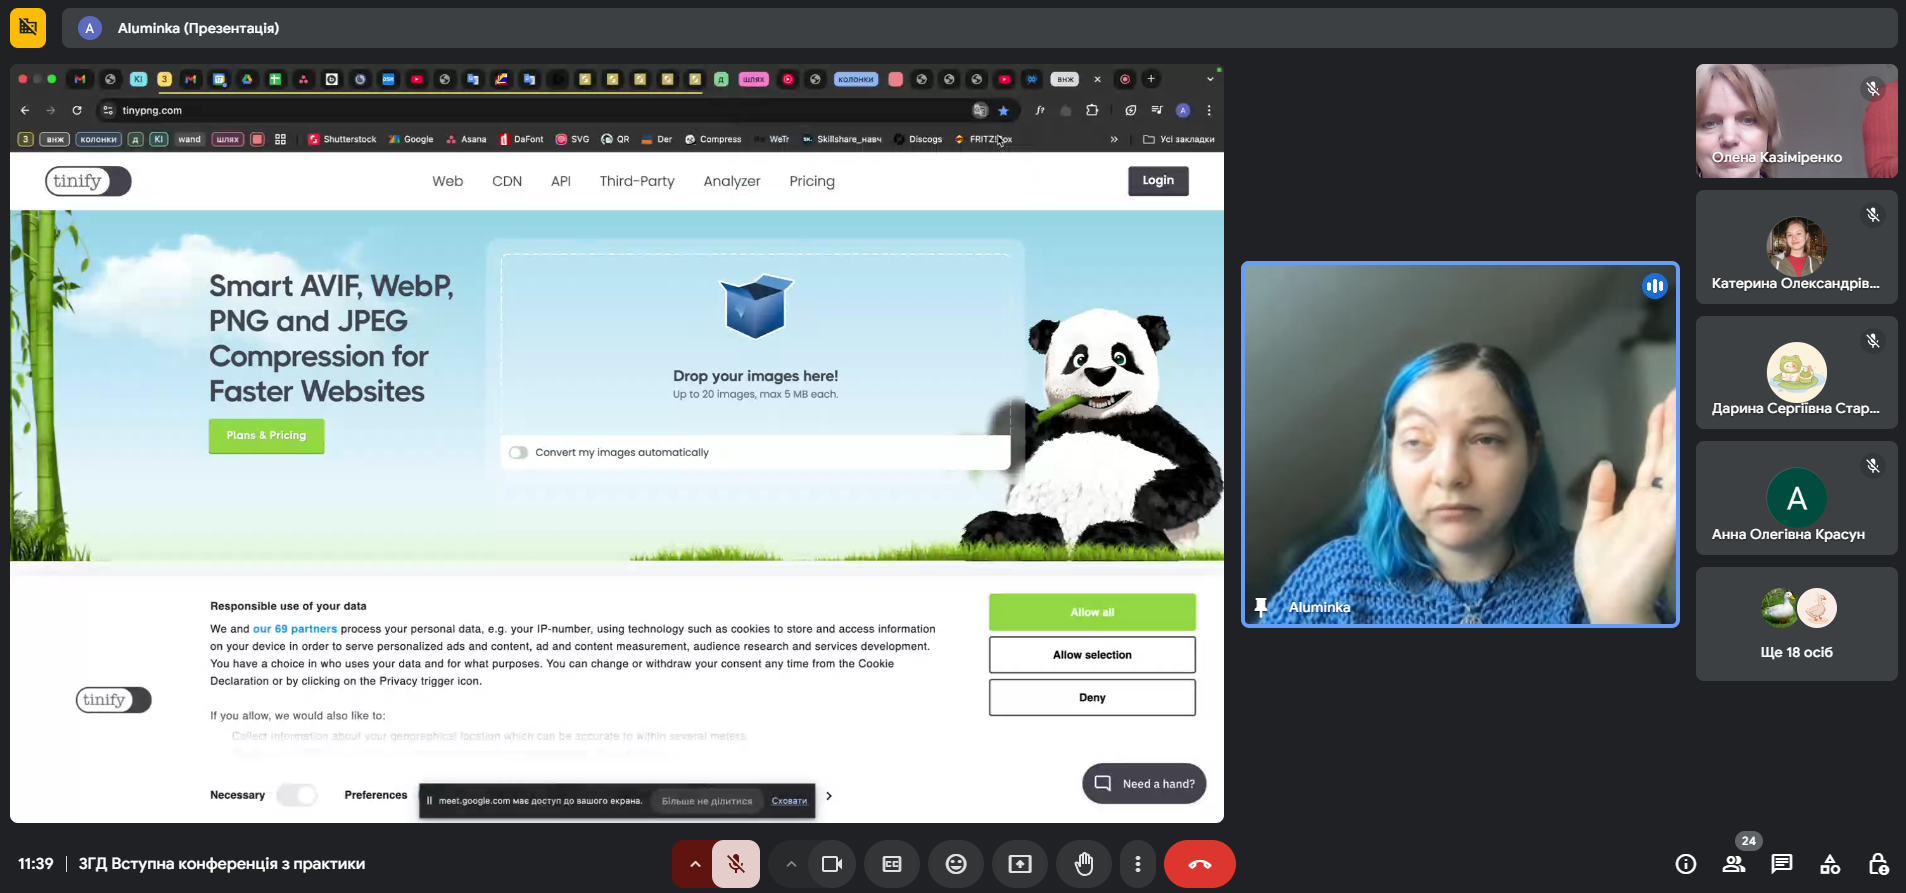
Task: Open the Discogs bookmark
Action: pyautogui.click(x=918, y=139)
